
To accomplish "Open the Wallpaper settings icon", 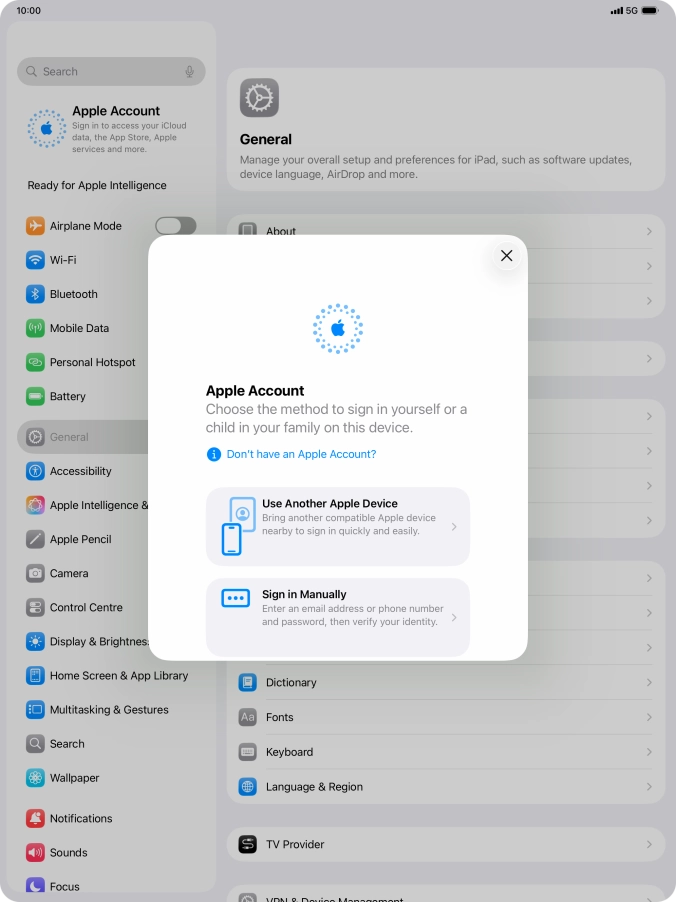I will 36,778.
